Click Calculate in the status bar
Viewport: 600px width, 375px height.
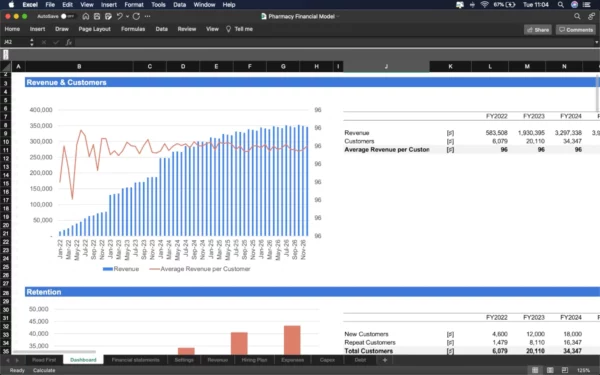pos(44,370)
